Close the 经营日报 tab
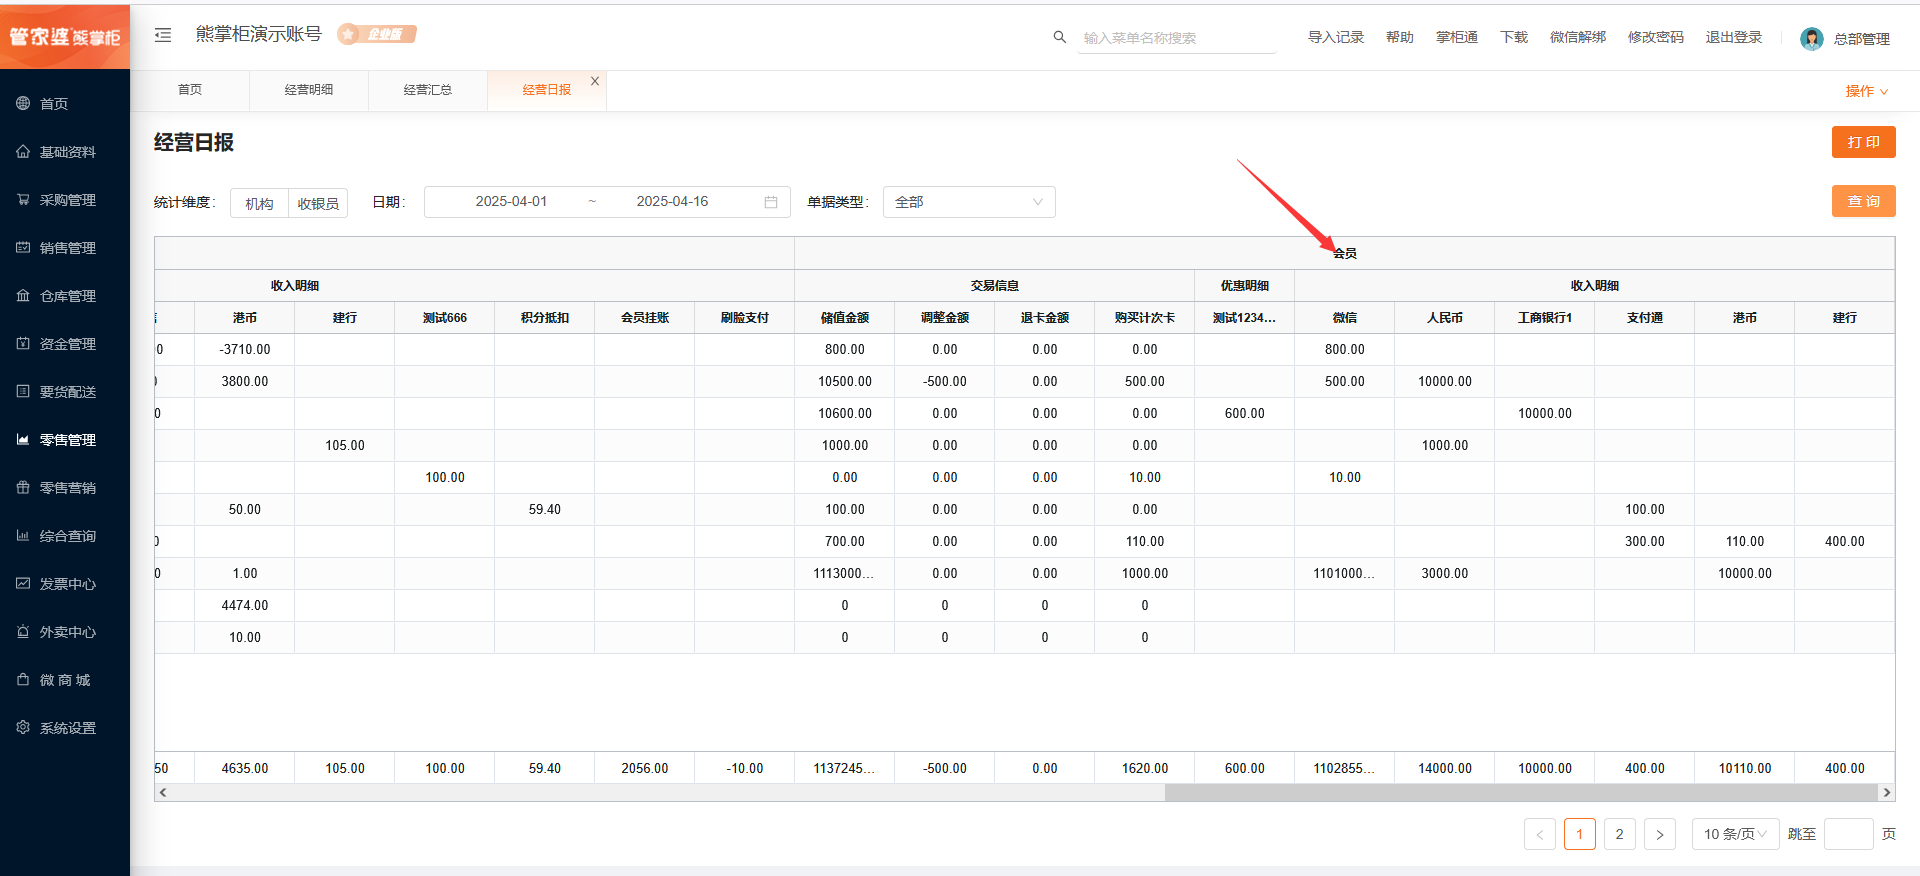1920x876 pixels. tap(595, 81)
